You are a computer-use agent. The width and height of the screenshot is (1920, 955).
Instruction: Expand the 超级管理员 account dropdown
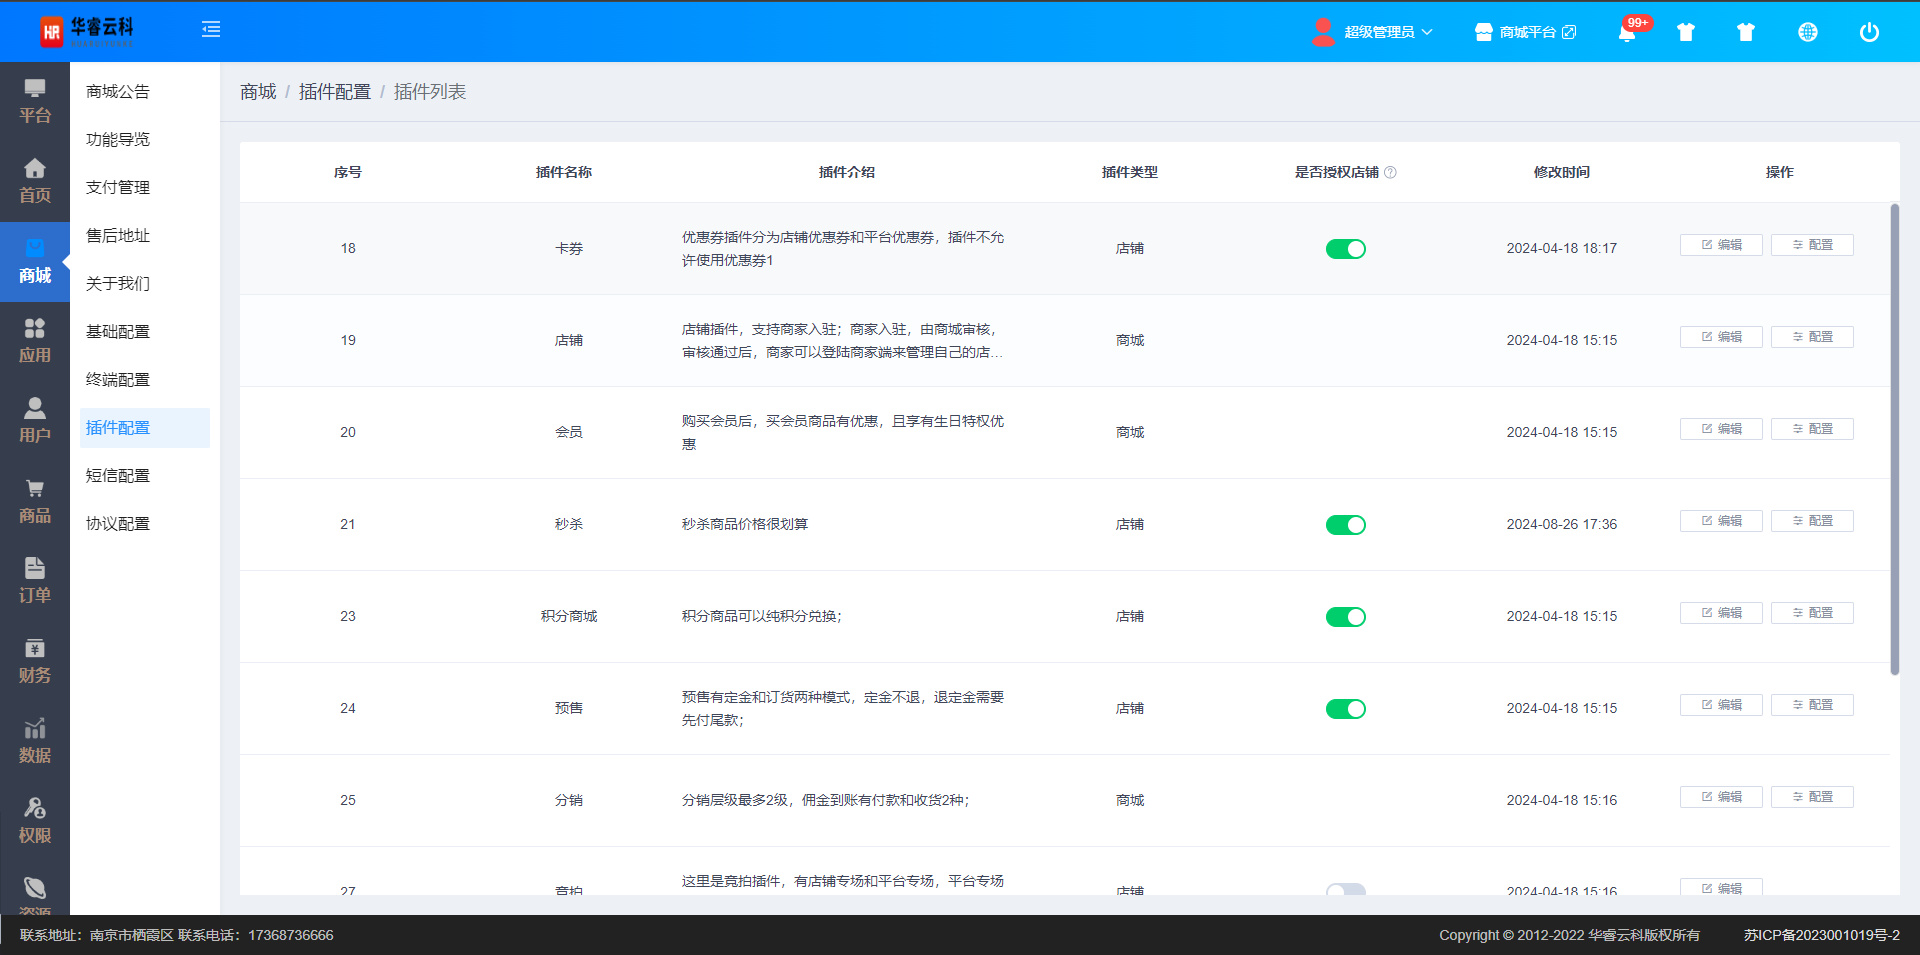click(x=1387, y=32)
